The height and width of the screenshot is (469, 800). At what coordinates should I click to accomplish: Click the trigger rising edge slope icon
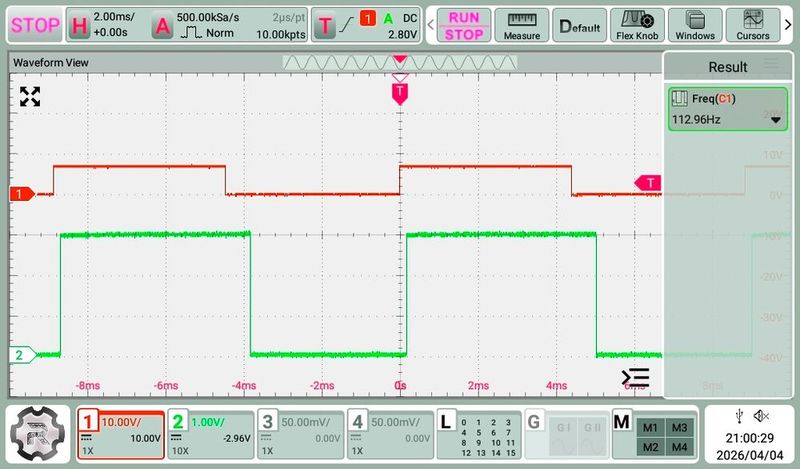click(346, 23)
